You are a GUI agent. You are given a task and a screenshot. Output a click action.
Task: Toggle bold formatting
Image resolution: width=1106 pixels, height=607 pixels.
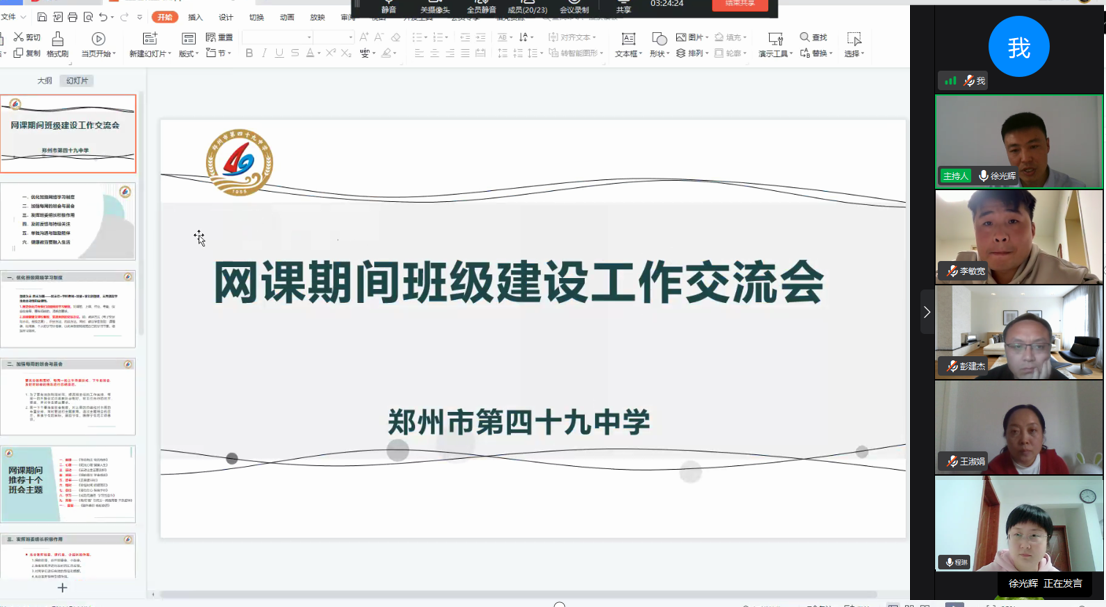(249, 53)
